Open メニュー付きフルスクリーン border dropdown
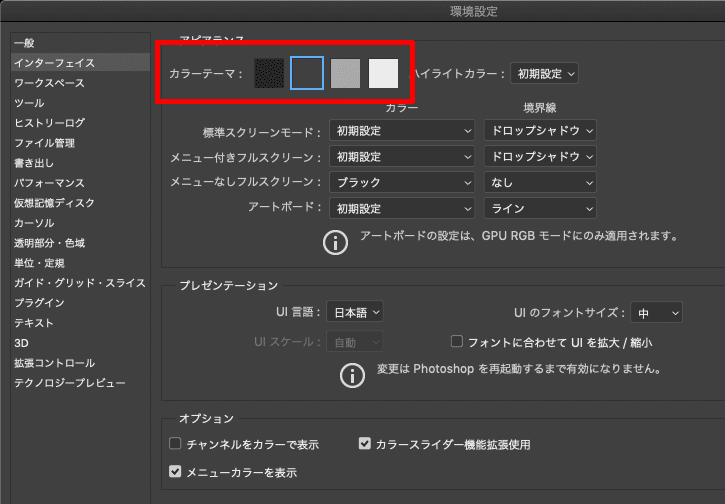 click(x=540, y=157)
